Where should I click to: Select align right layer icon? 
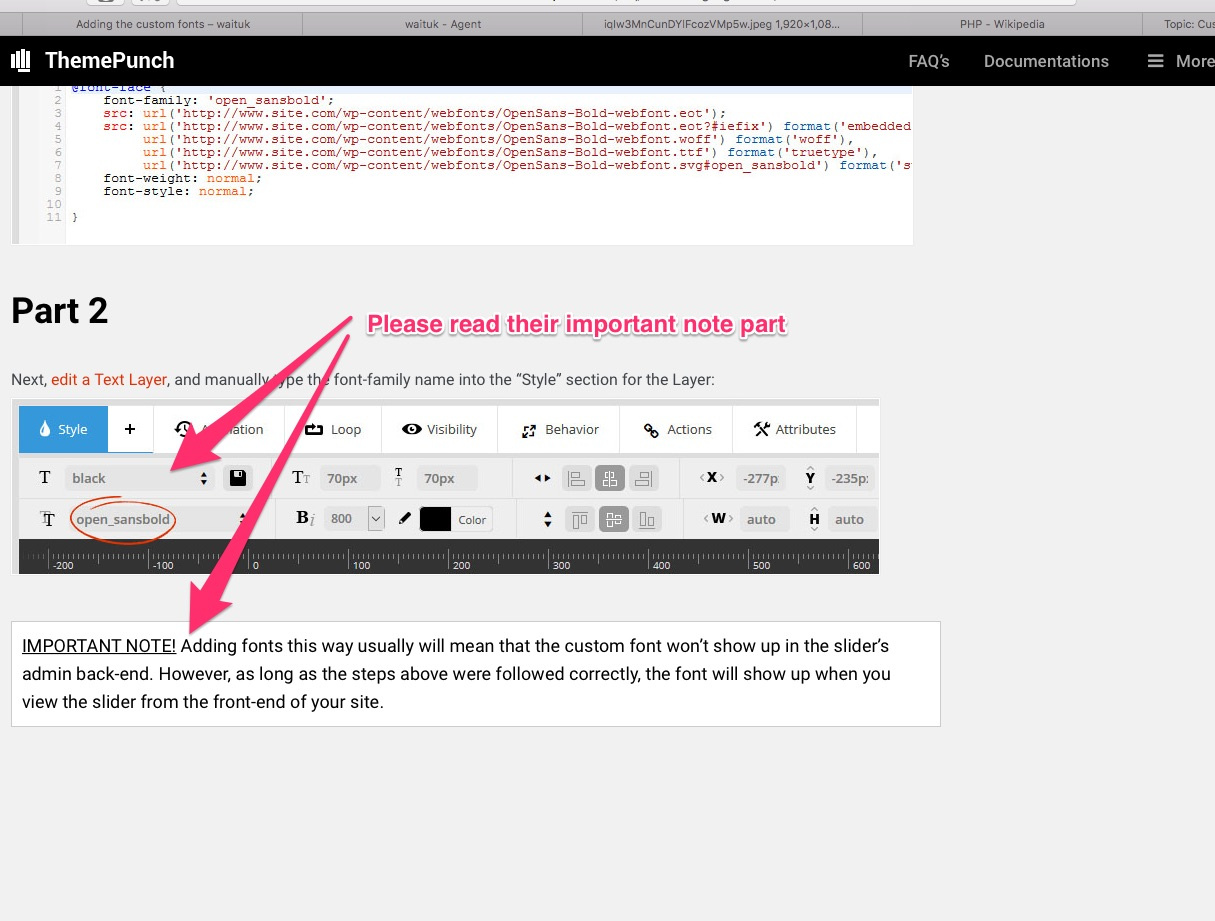[x=643, y=478]
